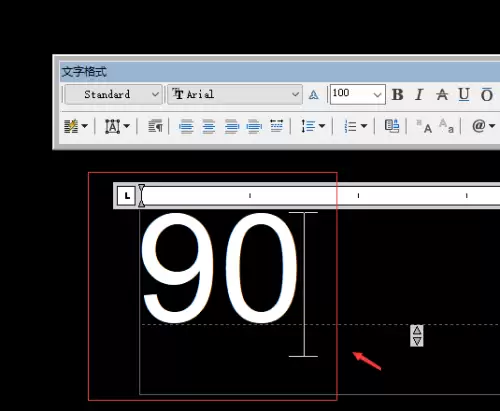
Task: Distribute the text across the width
Action: pyautogui.click(x=277, y=126)
